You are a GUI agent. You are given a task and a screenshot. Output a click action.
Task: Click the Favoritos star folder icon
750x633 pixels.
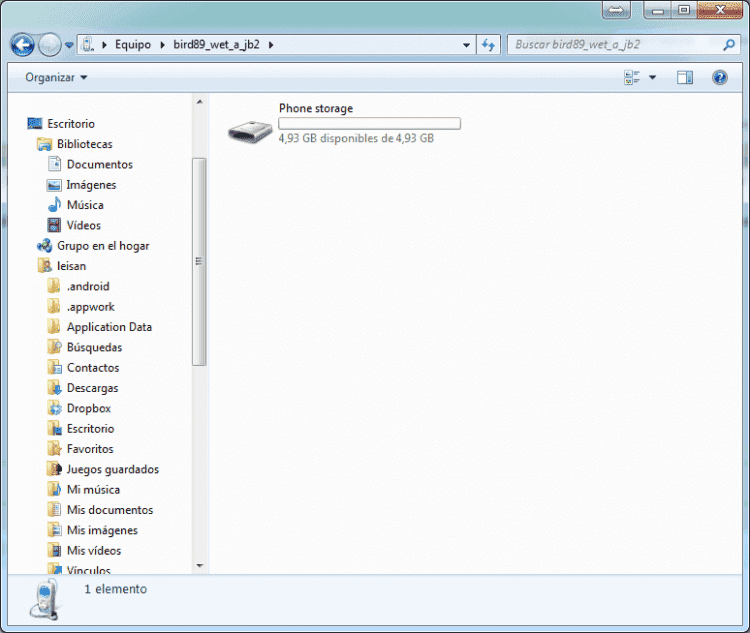pyautogui.click(x=55, y=449)
